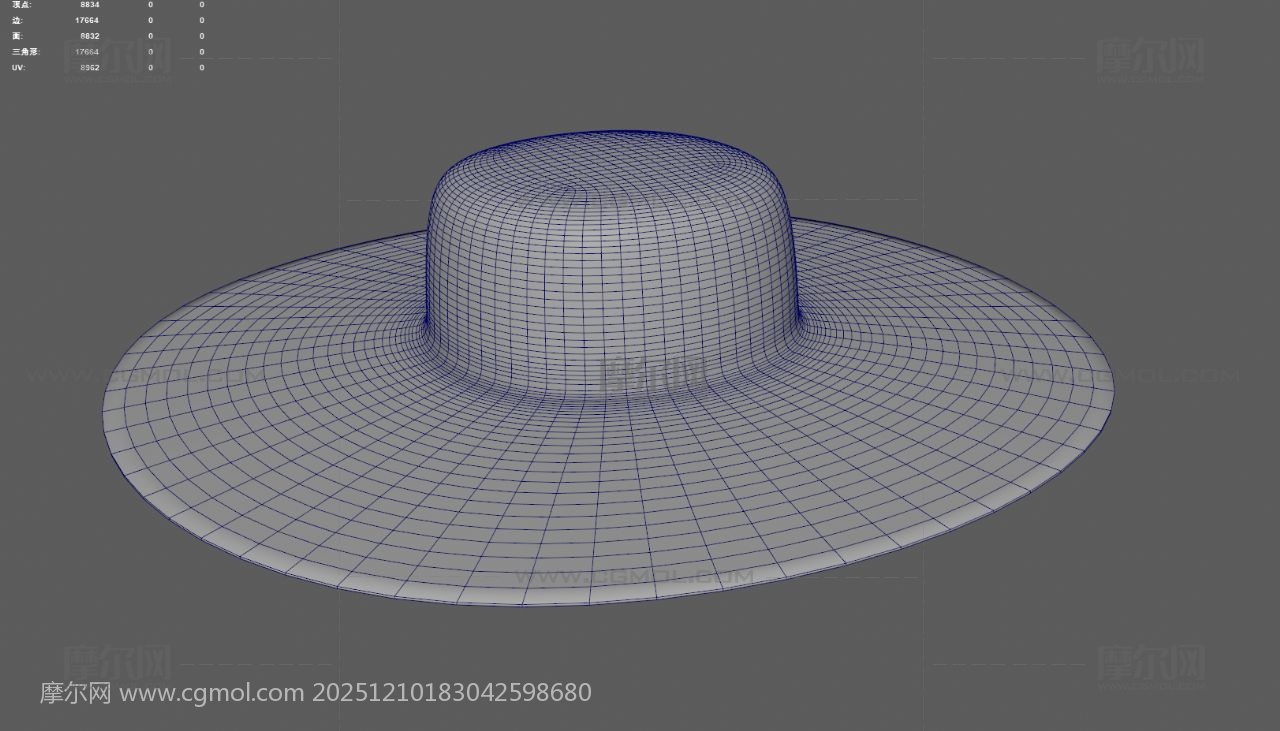Image resolution: width=1280 pixels, height=731 pixels.
Task: Click the vertex count value 8834
Action: point(90,5)
